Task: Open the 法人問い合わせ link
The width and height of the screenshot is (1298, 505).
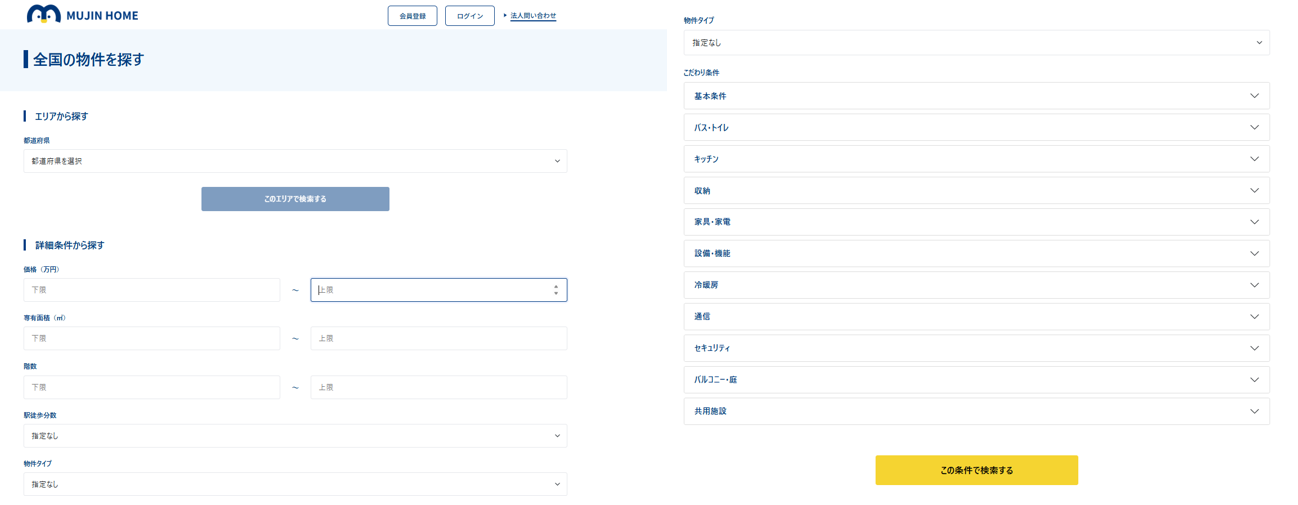Action: (x=533, y=16)
